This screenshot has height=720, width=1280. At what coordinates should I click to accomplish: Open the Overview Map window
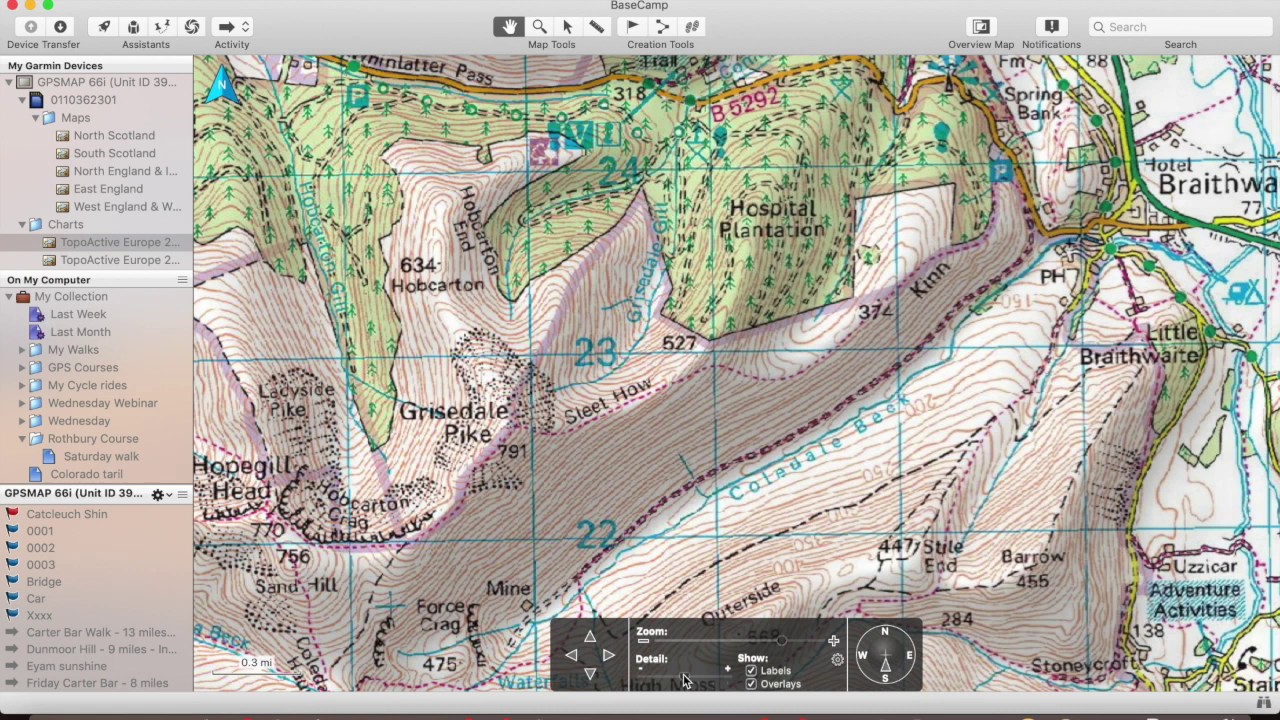click(x=981, y=27)
